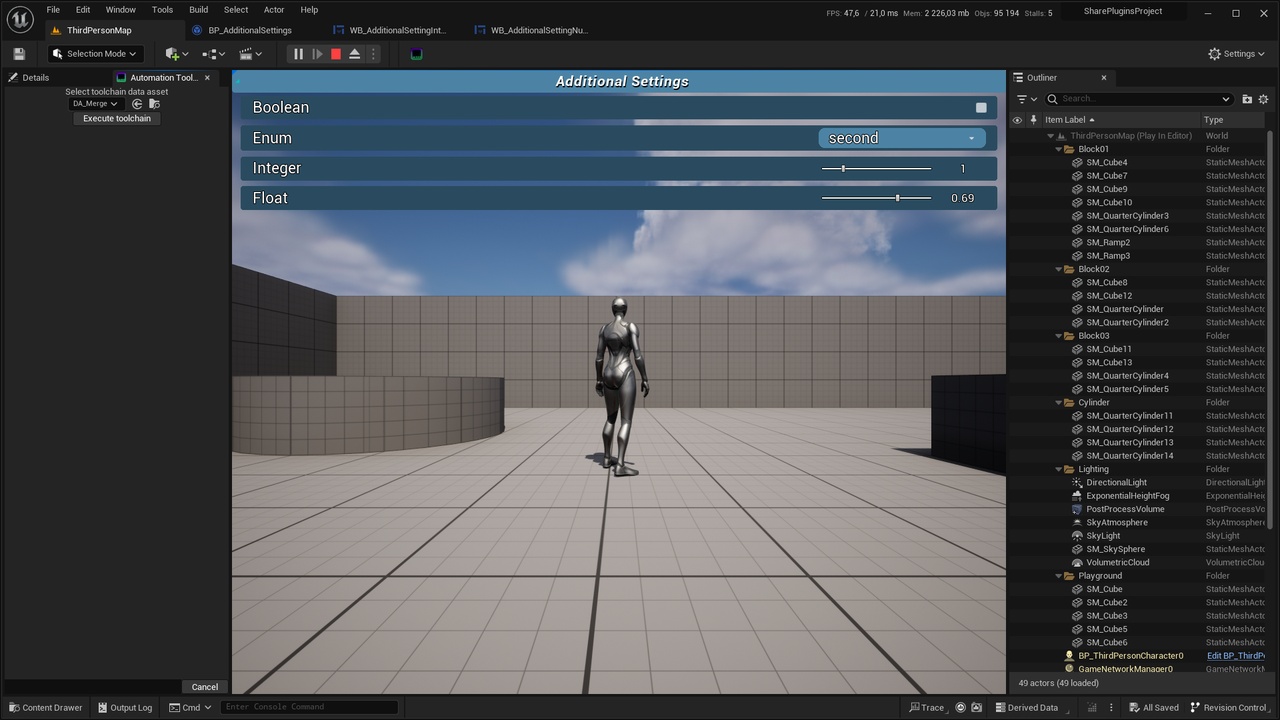Open the Cmd console type dropdown
The image size is (1280, 720).
click(190, 708)
